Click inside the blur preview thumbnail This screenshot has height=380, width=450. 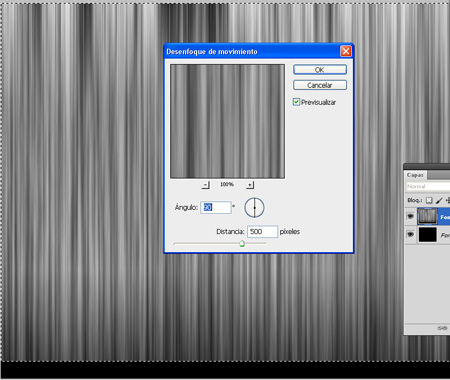tap(227, 121)
